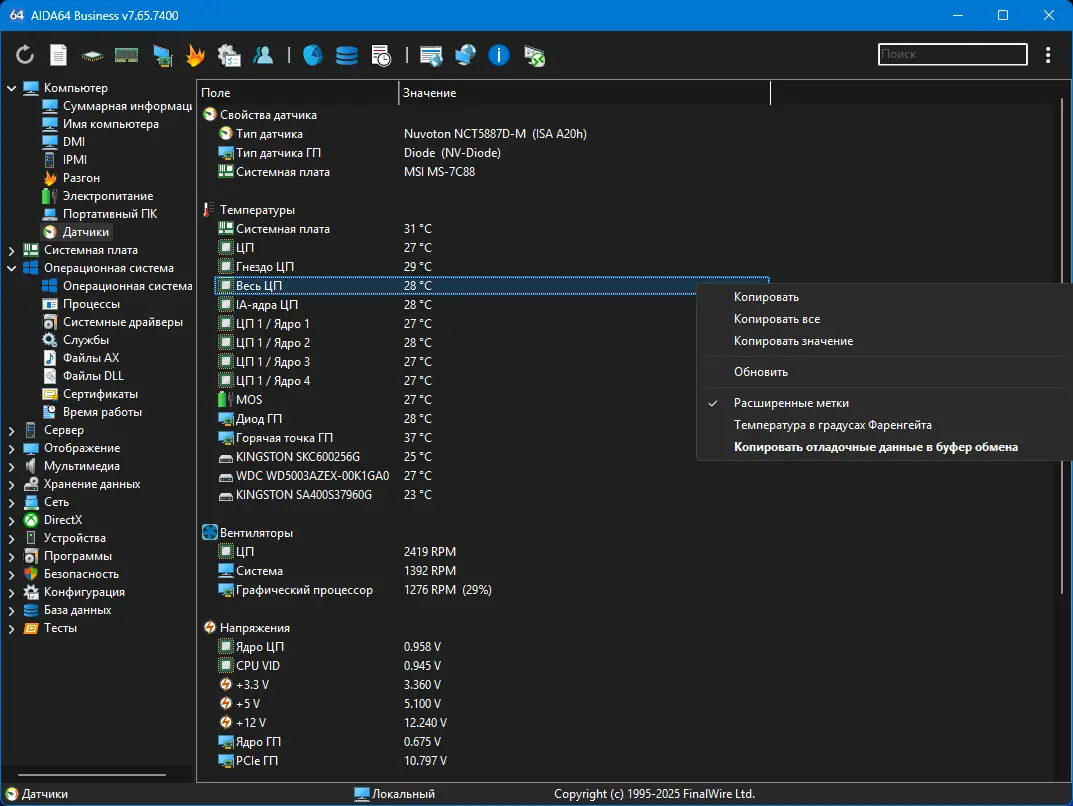This screenshot has width=1073, height=806.
Task: Launch the System Stability Test flame icon
Action: click(196, 55)
